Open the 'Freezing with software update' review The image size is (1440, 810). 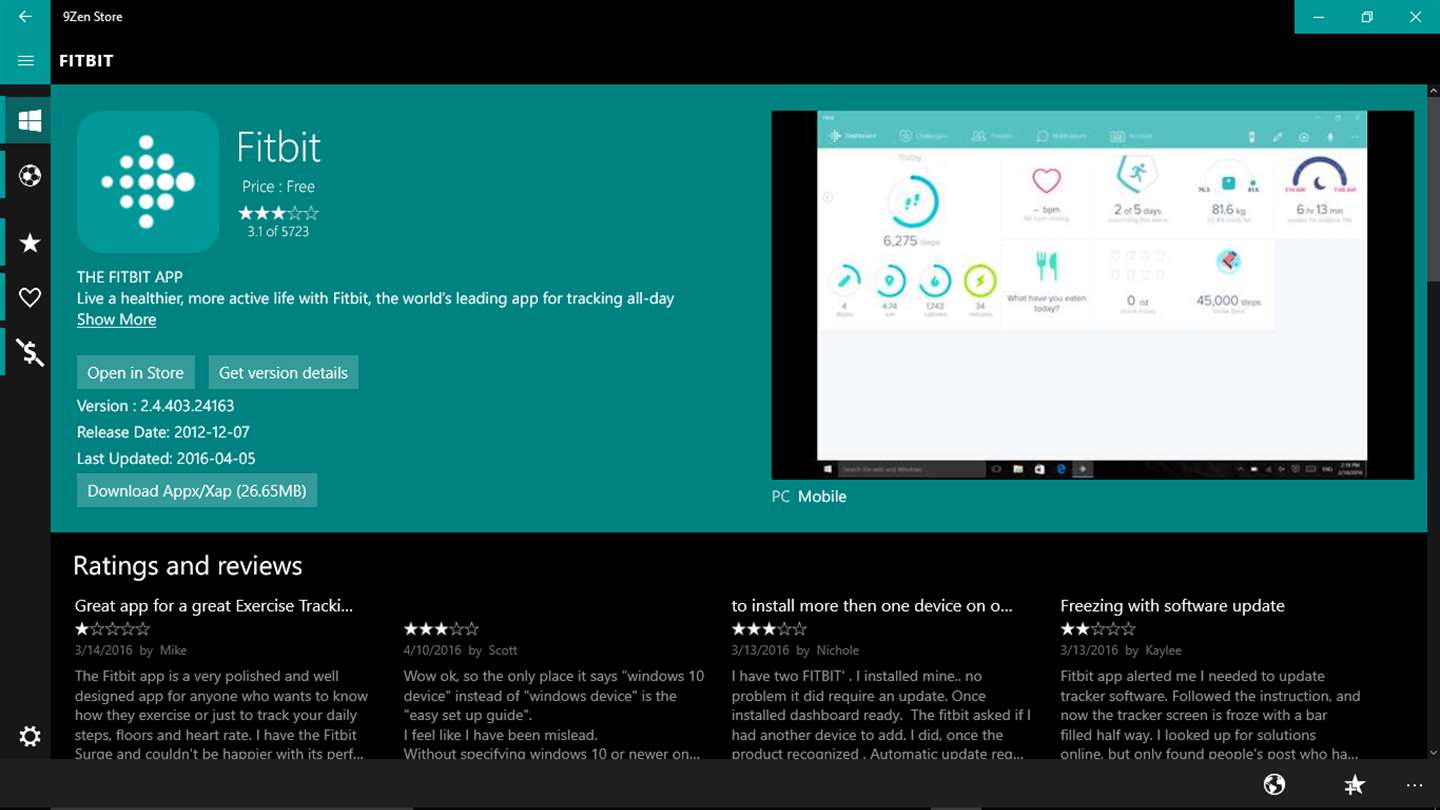pyautogui.click(x=1210, y=680)
